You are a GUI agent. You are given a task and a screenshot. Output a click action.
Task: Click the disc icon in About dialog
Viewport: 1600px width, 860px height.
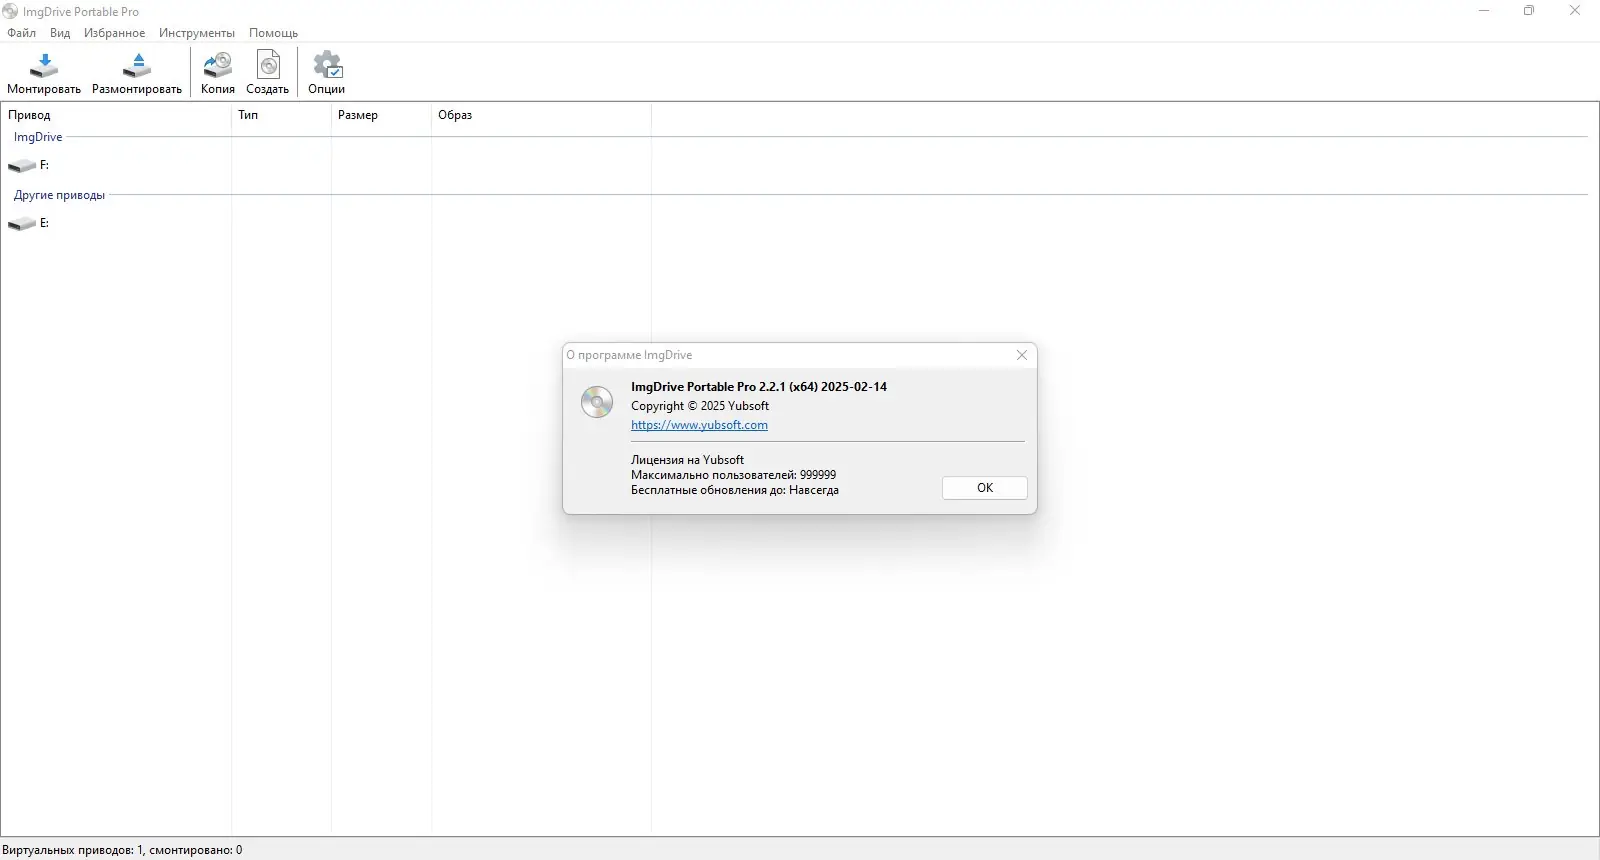click(597, 402)
